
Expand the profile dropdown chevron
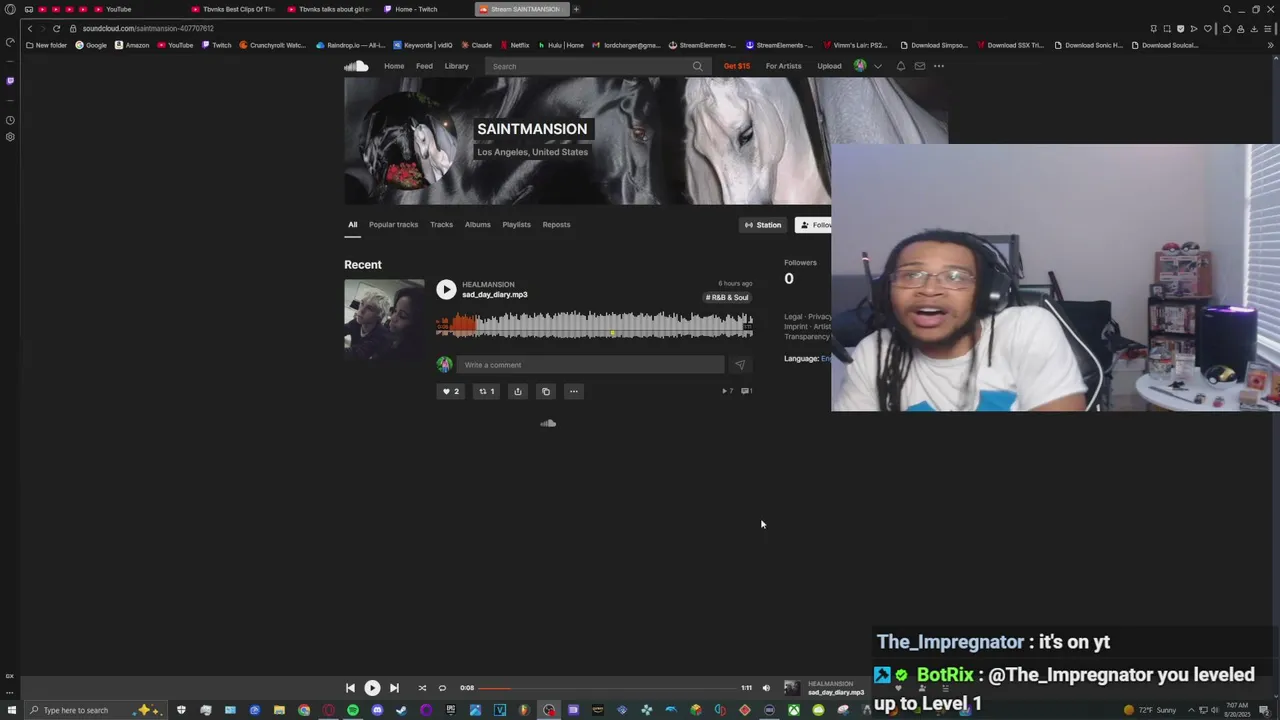(878, 66)
